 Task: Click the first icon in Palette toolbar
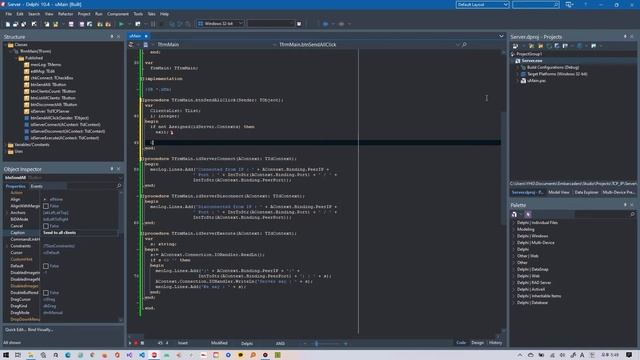tap(514, 214)
